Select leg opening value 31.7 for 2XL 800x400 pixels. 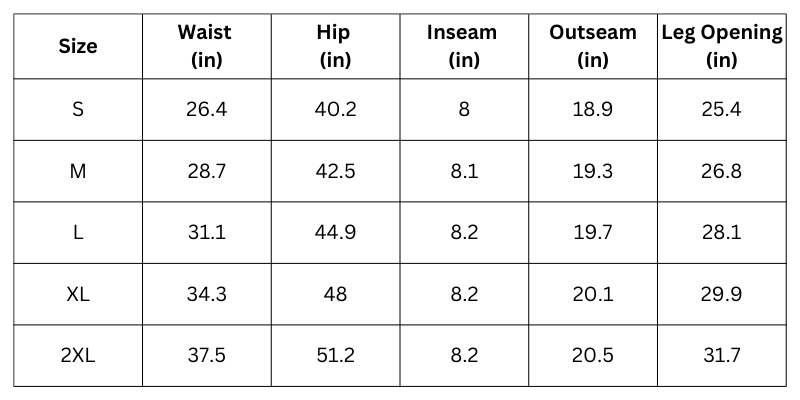pos(721,356)
